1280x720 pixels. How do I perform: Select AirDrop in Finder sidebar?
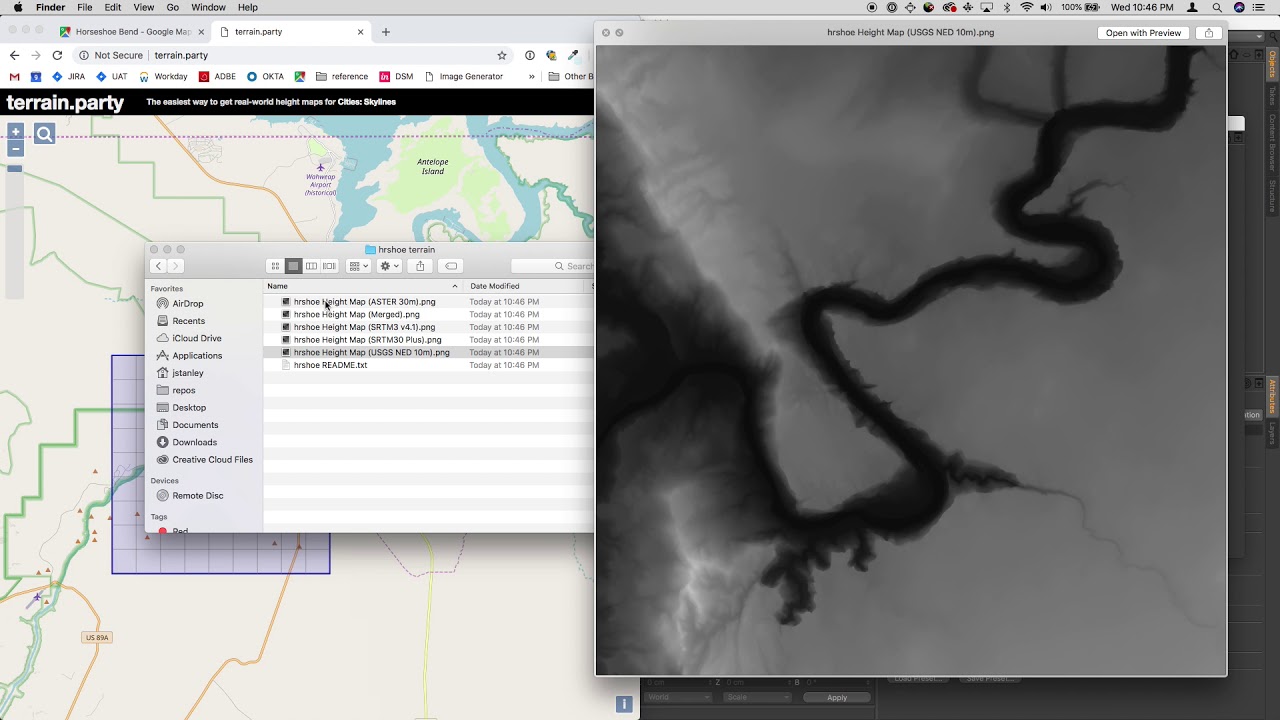pos(187,304)
